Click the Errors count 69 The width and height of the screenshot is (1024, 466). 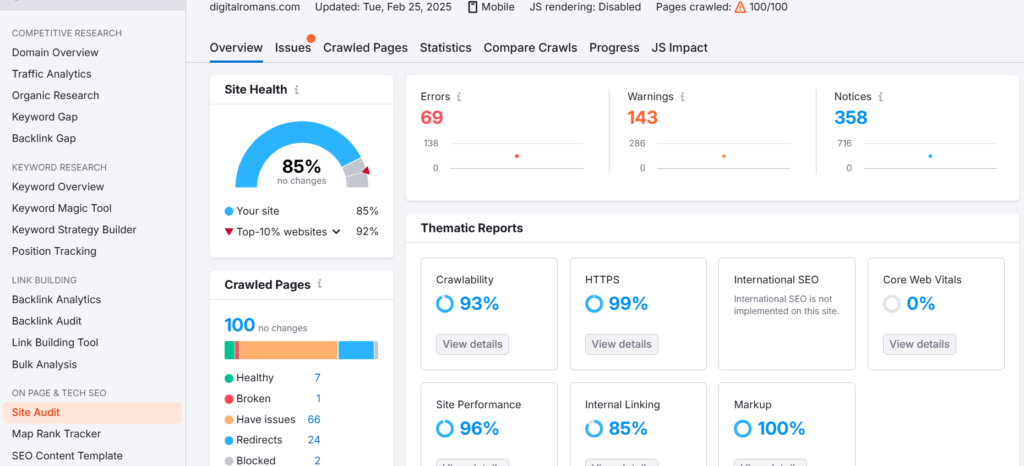[432, 117]
